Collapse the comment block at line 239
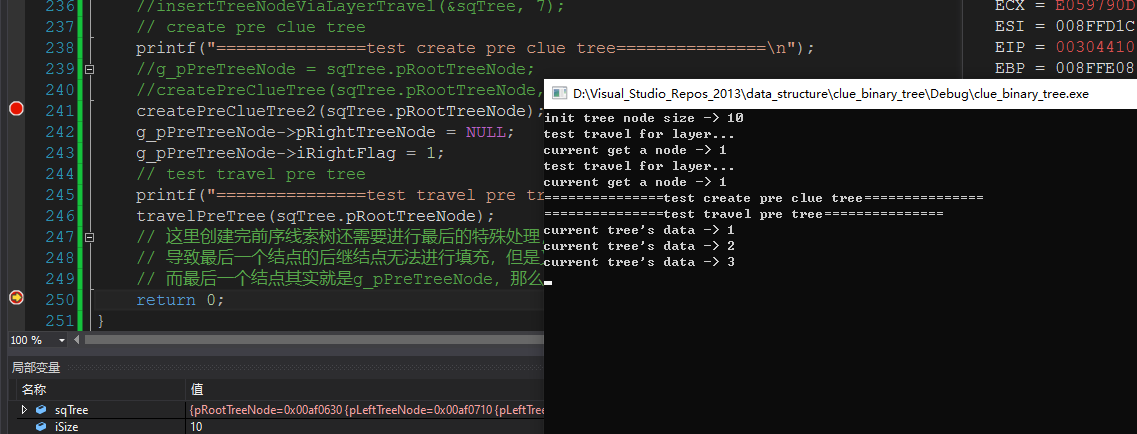The height and width of the screenshot is (434, 1137). (x=89, y=70)
